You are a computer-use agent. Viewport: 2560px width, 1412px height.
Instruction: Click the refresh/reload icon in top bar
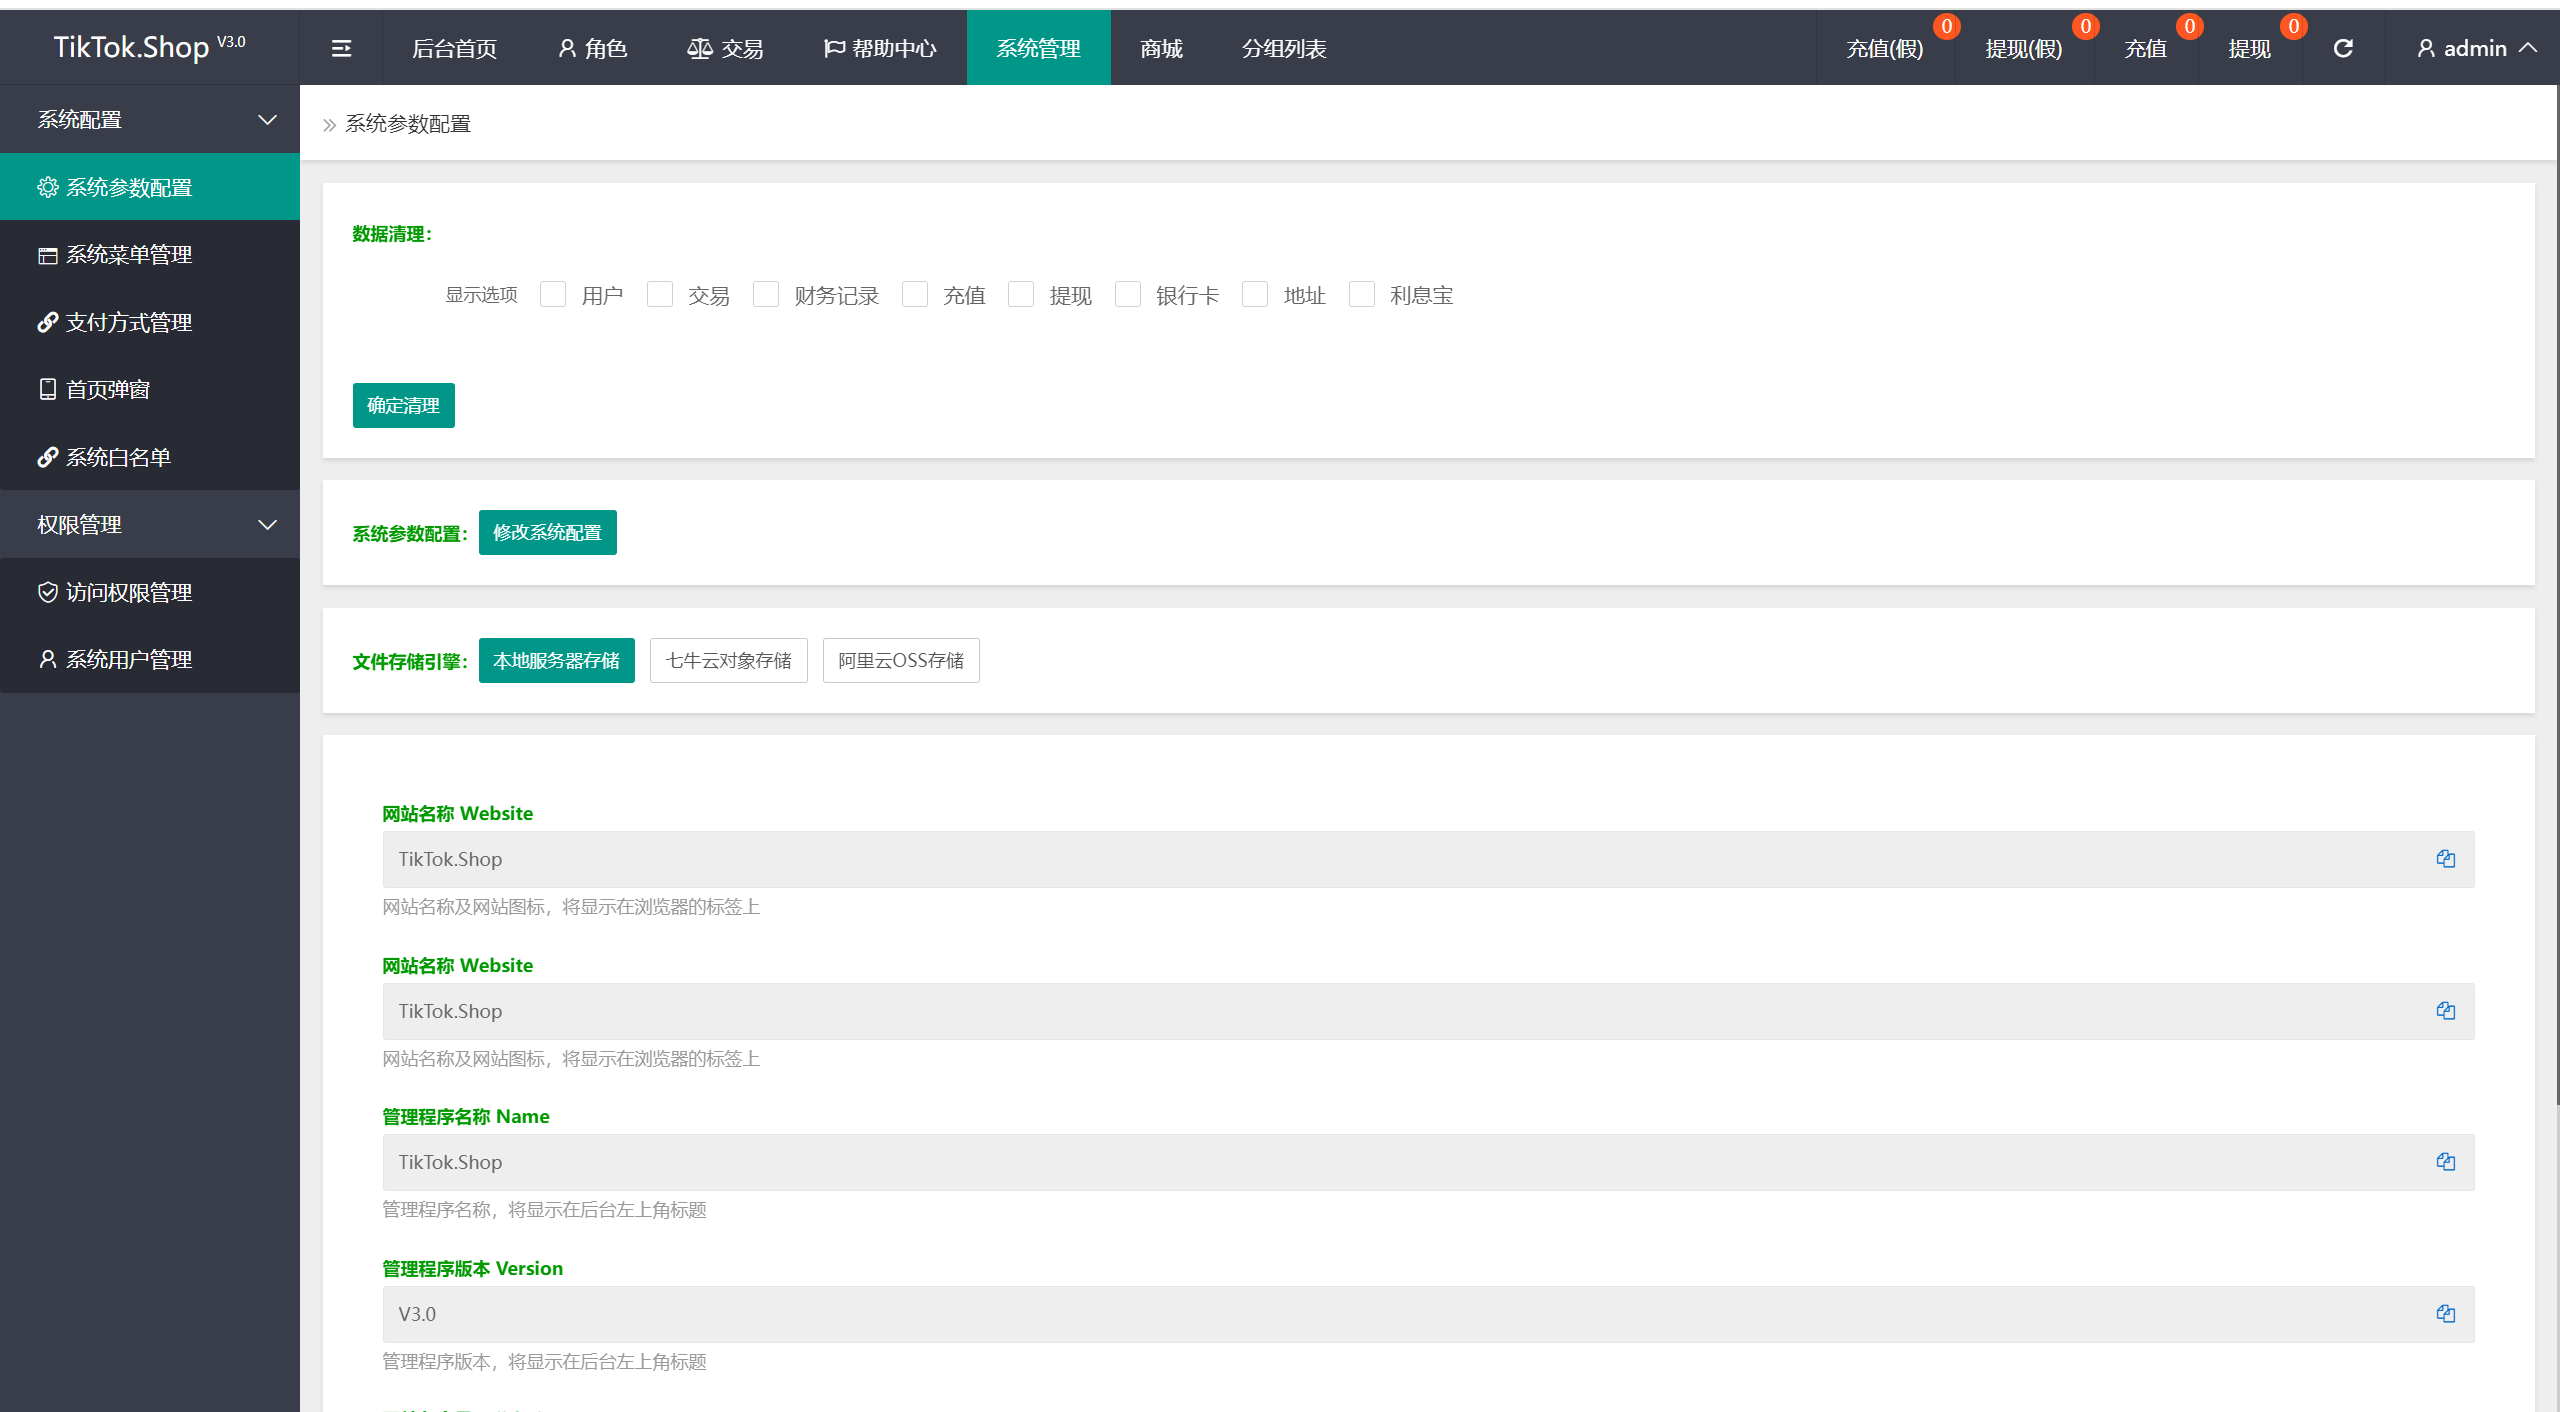tap(2343, 47)
